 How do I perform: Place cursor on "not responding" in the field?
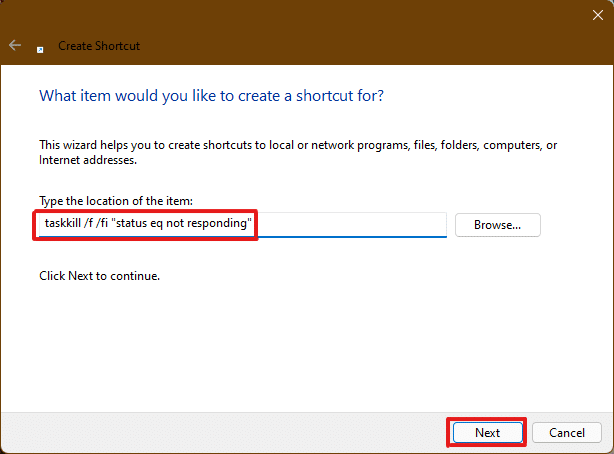[x=206, y=223]
